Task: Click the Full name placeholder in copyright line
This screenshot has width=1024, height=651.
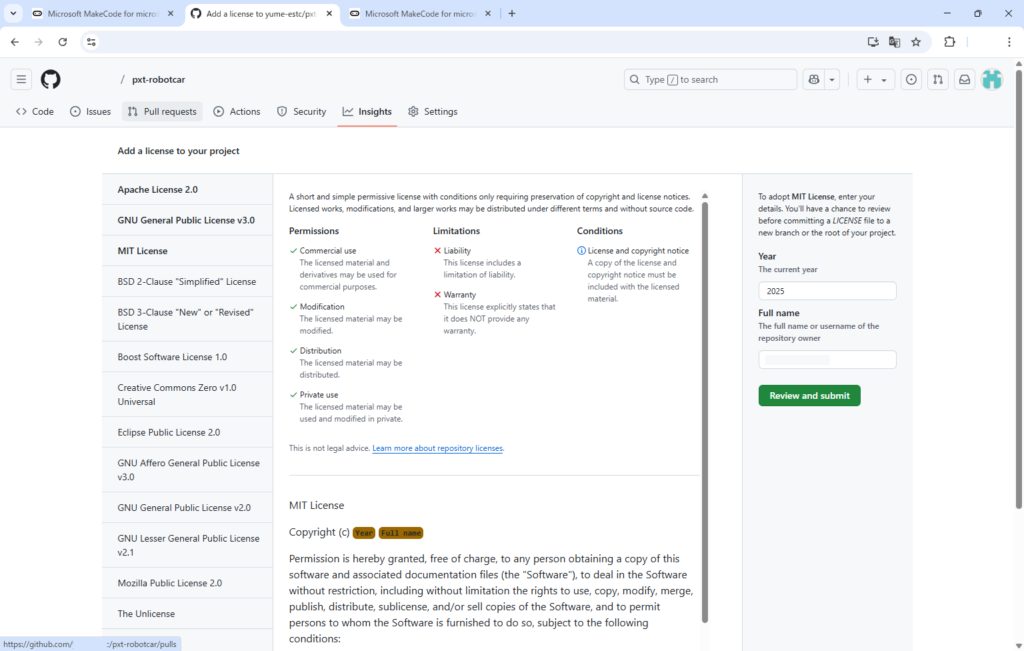Action: click(x=401, y=533)
